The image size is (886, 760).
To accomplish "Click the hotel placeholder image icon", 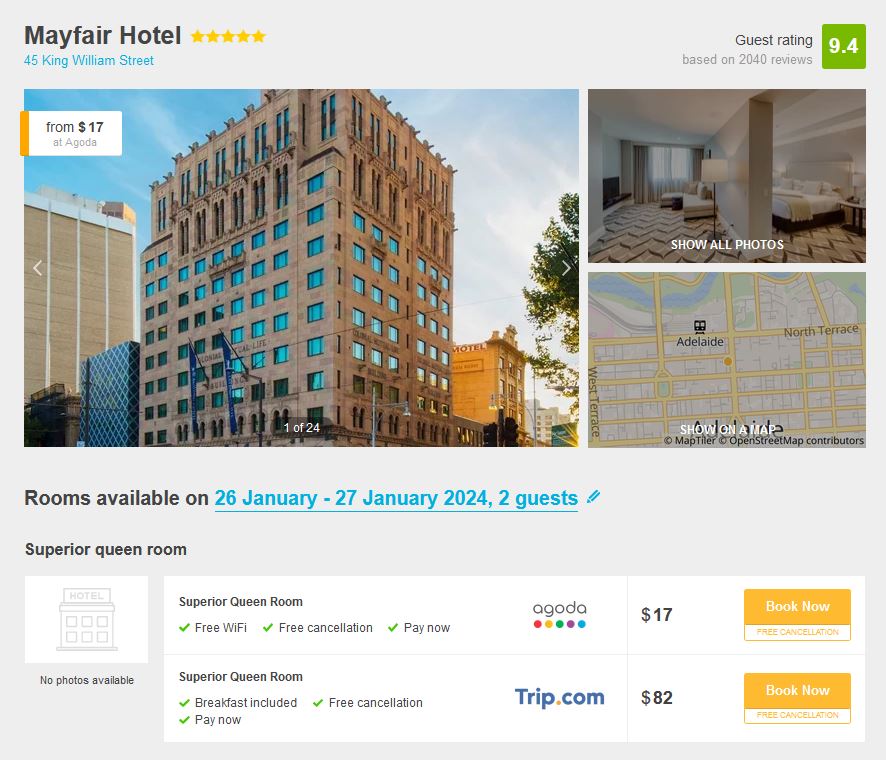I will click(x=86, y=619).
